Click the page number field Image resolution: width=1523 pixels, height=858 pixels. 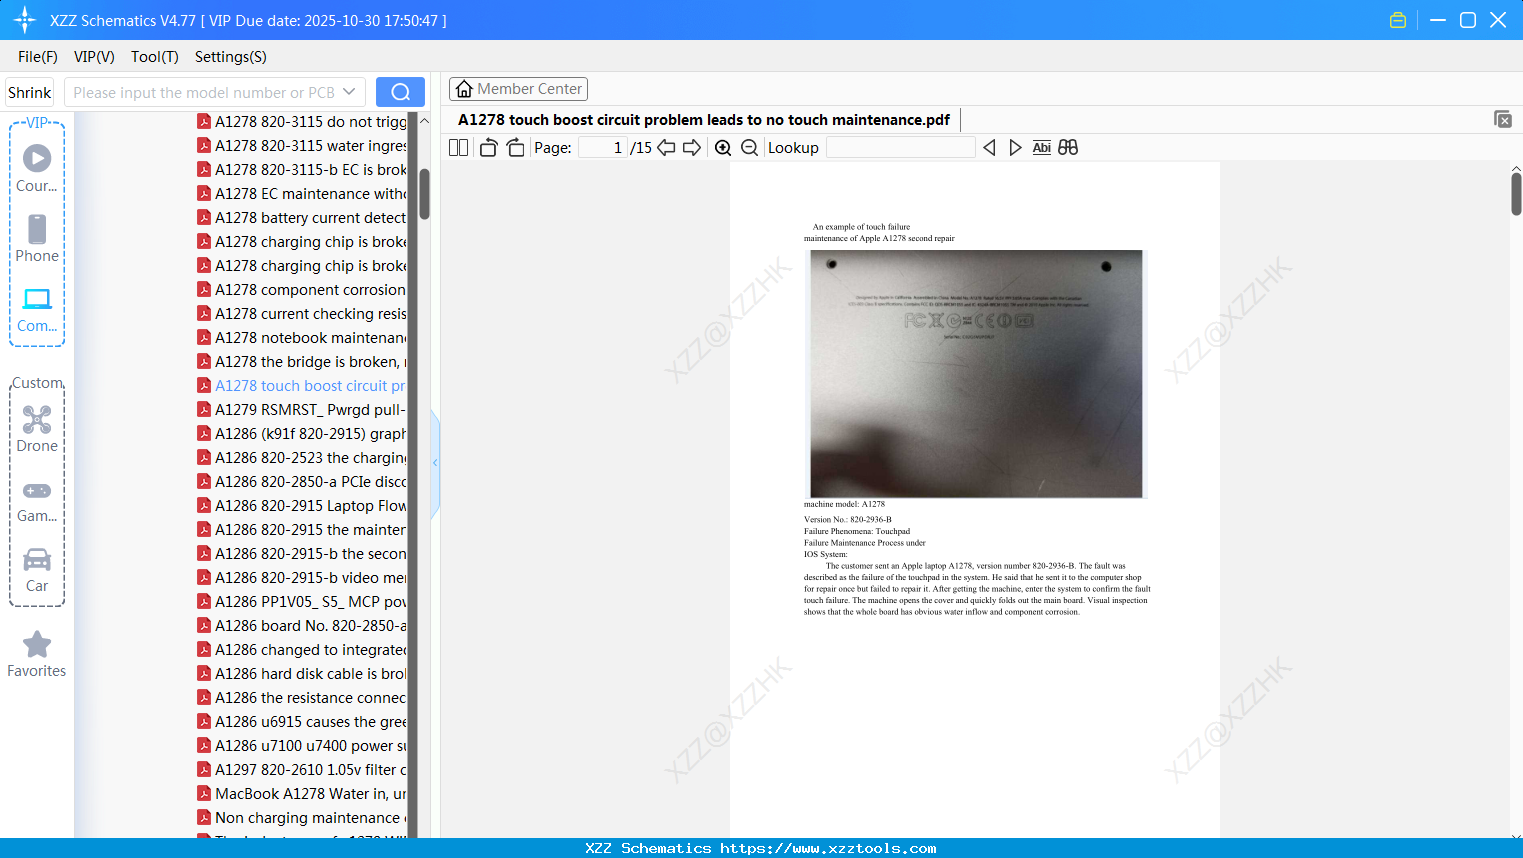pos(602,148)
